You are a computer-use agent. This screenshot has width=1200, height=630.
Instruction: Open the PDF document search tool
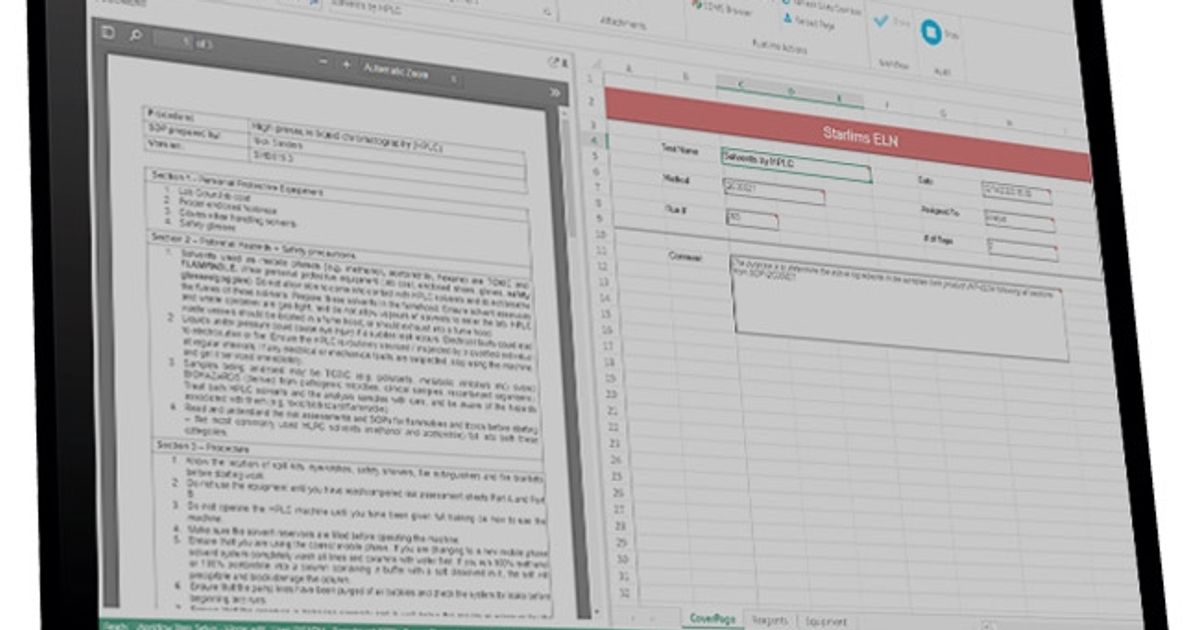[137, 33]
